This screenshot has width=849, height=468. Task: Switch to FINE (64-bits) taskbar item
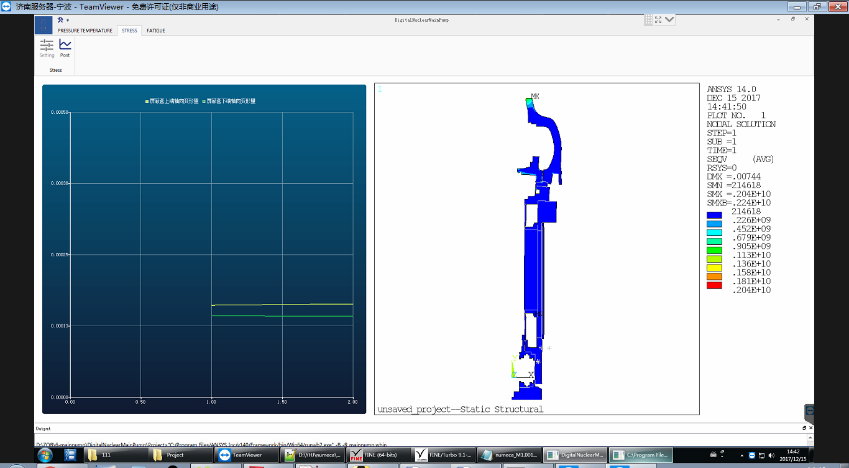coord(379,455)
